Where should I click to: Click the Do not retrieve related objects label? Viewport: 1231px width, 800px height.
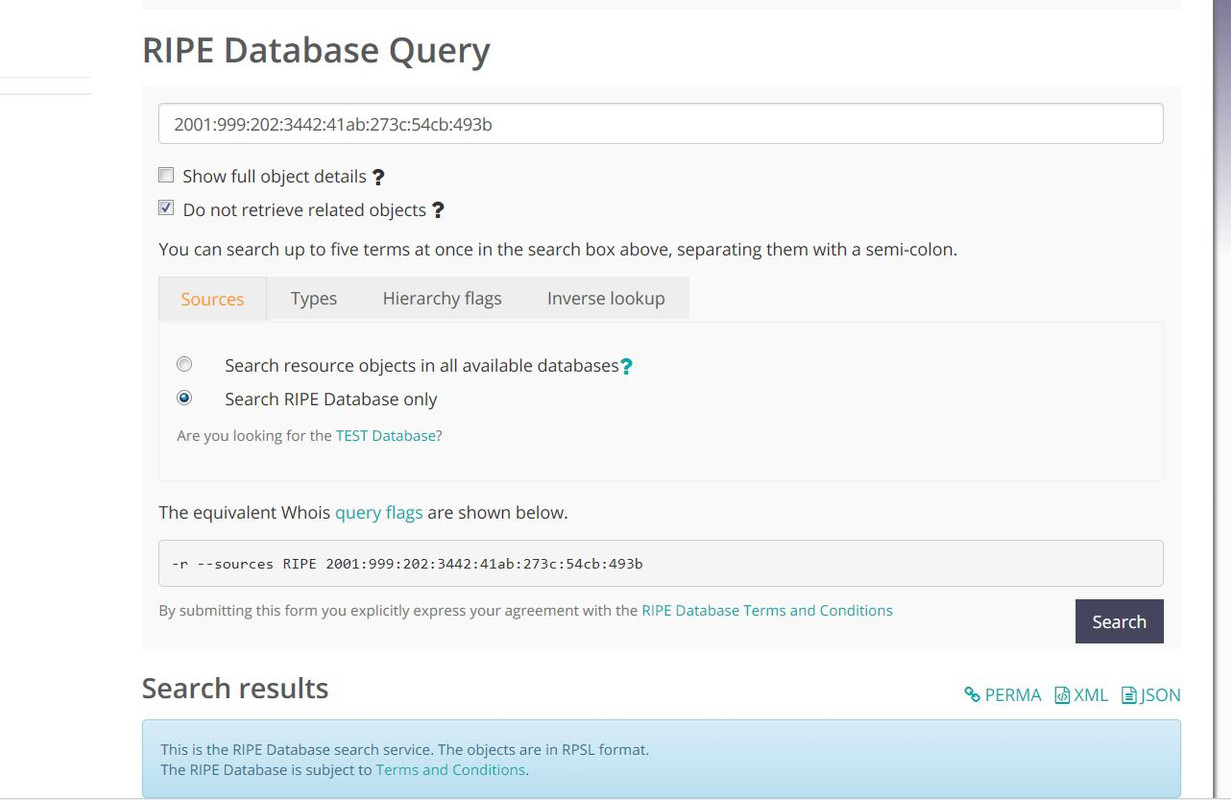304,210
